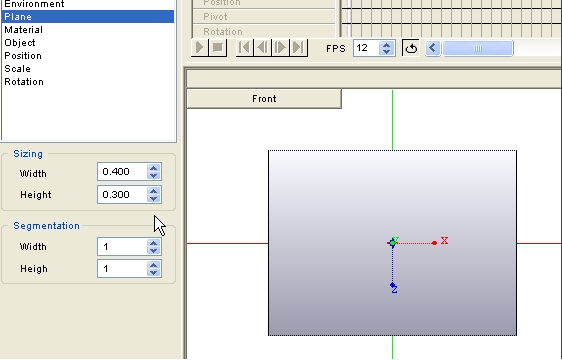Decrease Sizing Height with down arrow
Image resolution: width=562 pixels, height=360 pixels.
(x=154, y=198)
